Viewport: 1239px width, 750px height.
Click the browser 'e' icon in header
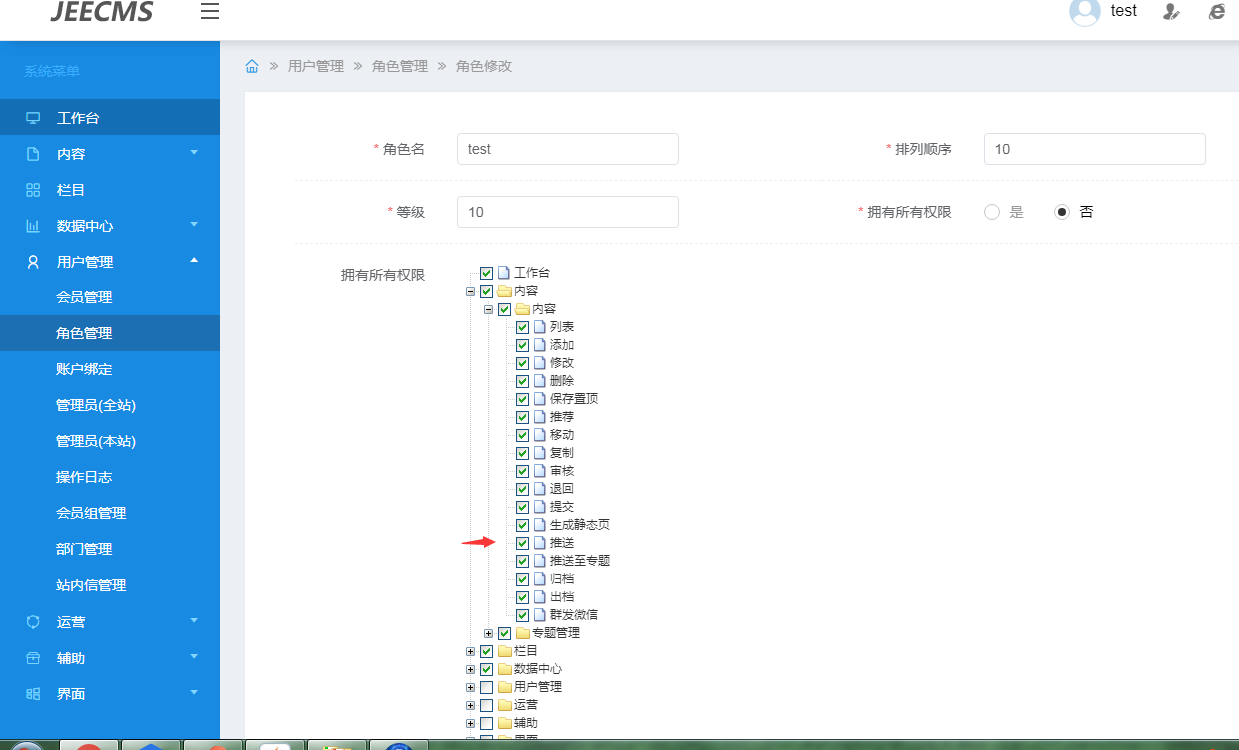pos(1216,11)
